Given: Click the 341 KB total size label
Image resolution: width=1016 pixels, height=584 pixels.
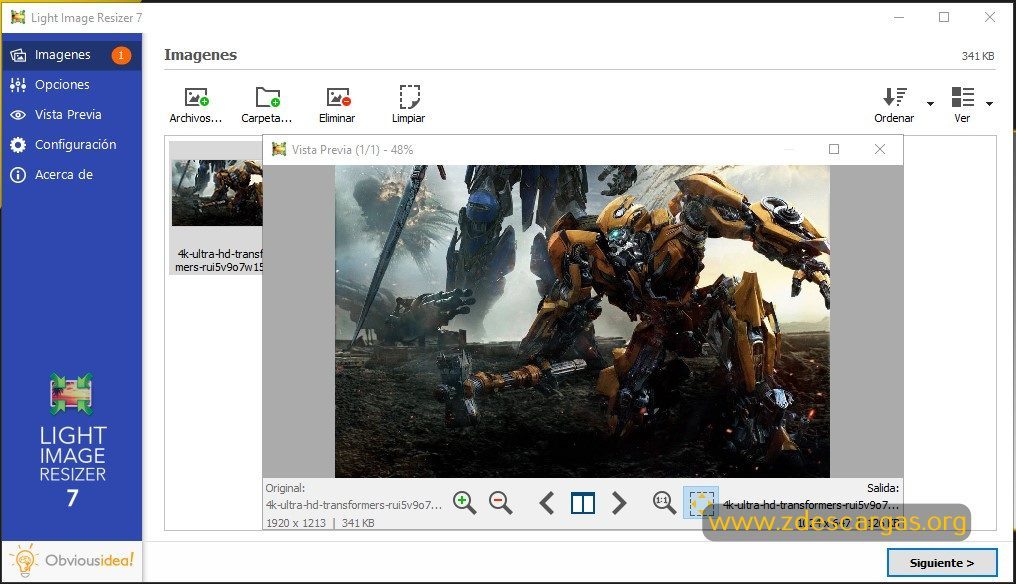Looking at the screenshot, I should [x=978, y=56].
